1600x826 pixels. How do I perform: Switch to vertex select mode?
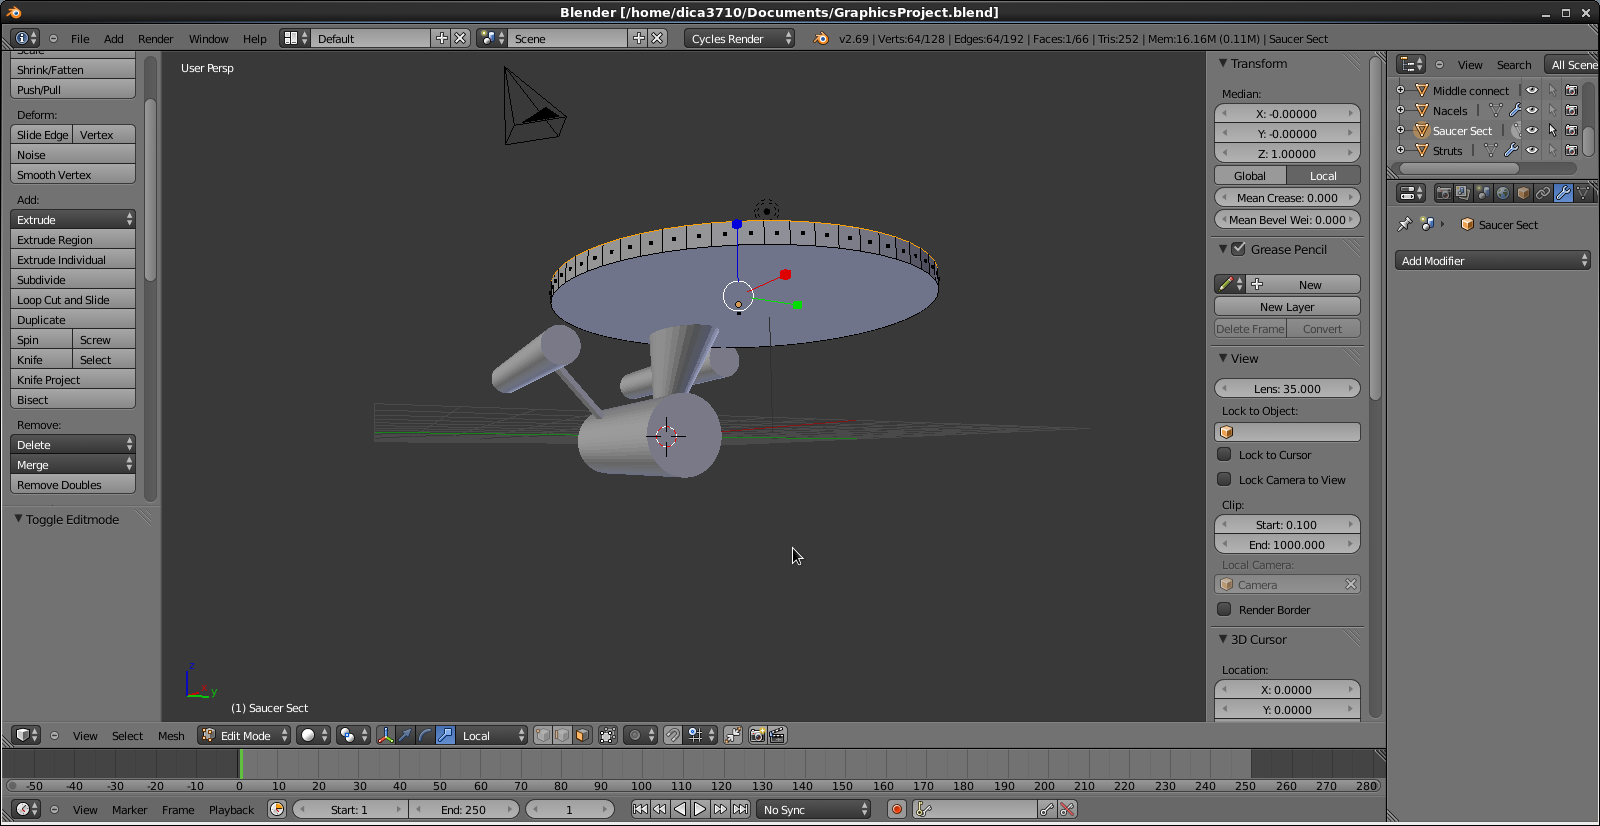[x=543, y=735]
